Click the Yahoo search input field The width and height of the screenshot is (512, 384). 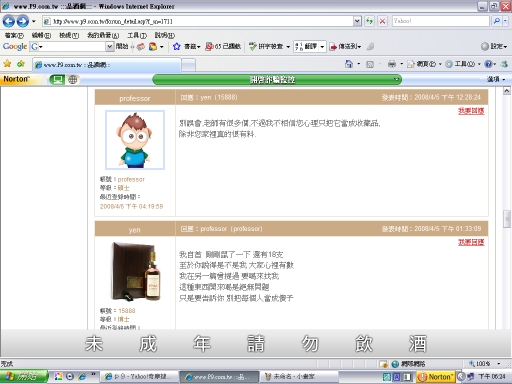tap(440, 21)
